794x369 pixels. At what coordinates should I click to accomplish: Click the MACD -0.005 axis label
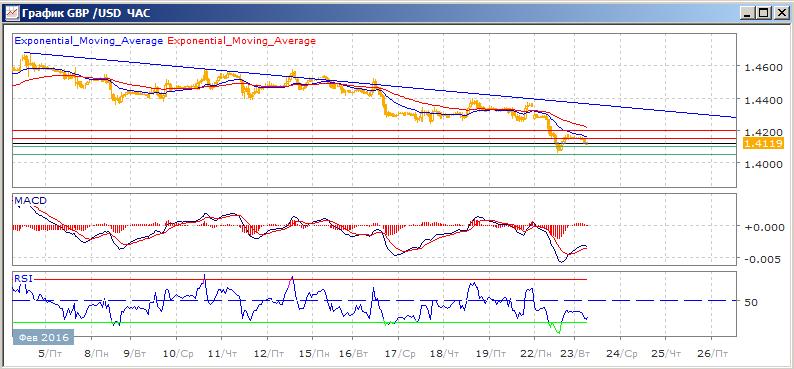(762, 259)
